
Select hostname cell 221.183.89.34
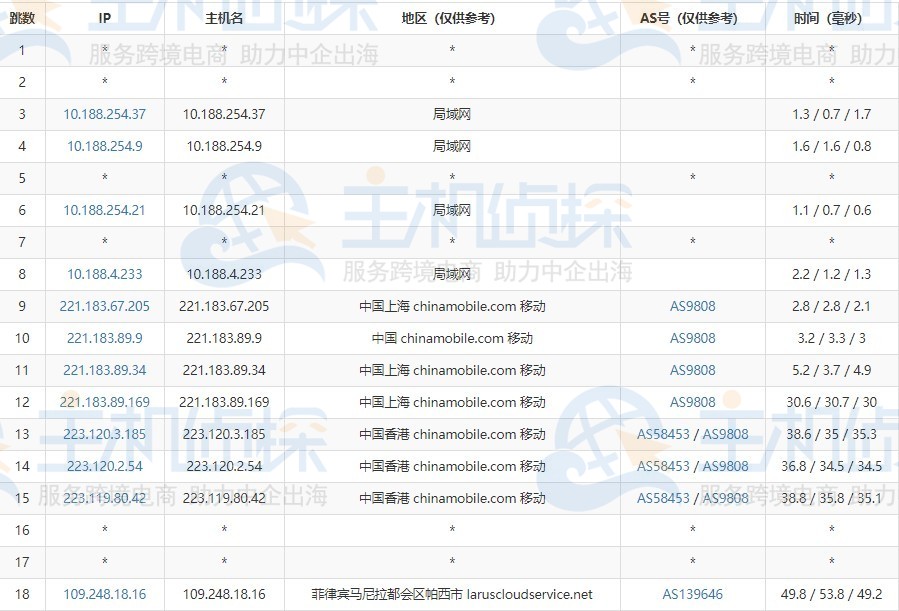[224, 370]
